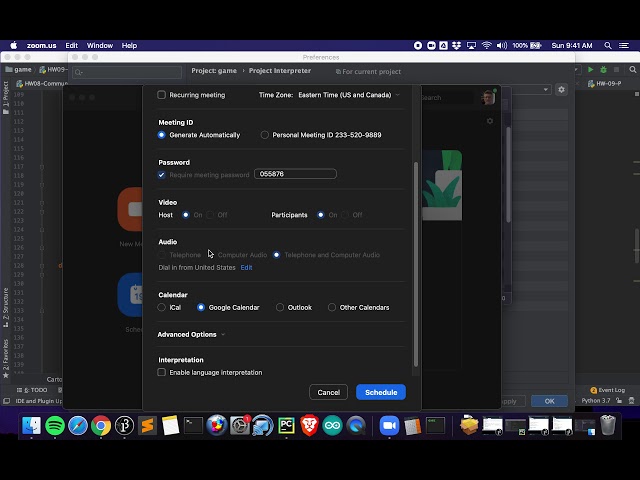Open the Trash in the dock
The height and width of the screenshot is (480, 640).
607,426
